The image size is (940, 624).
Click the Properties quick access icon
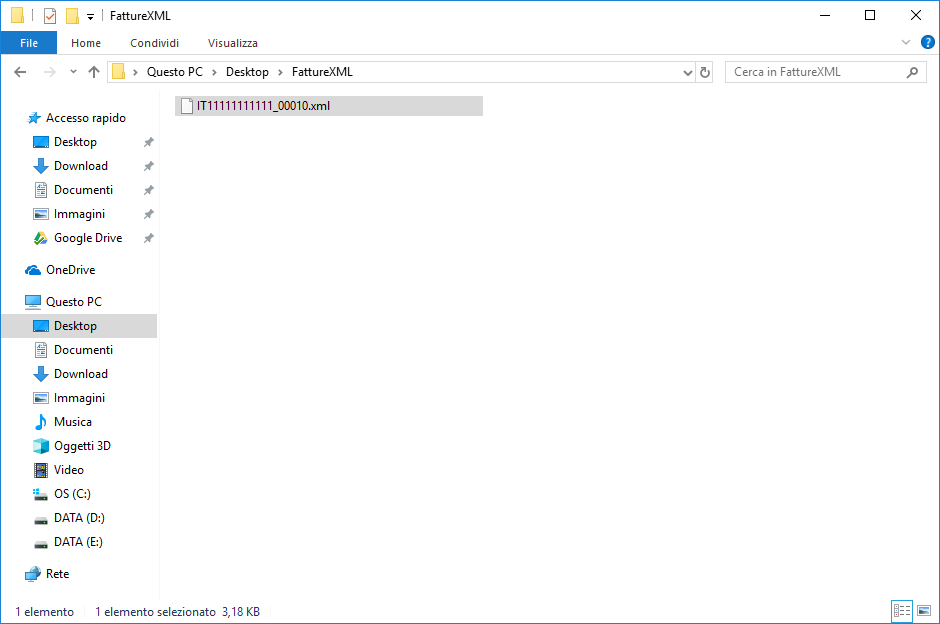pos(50,16)
